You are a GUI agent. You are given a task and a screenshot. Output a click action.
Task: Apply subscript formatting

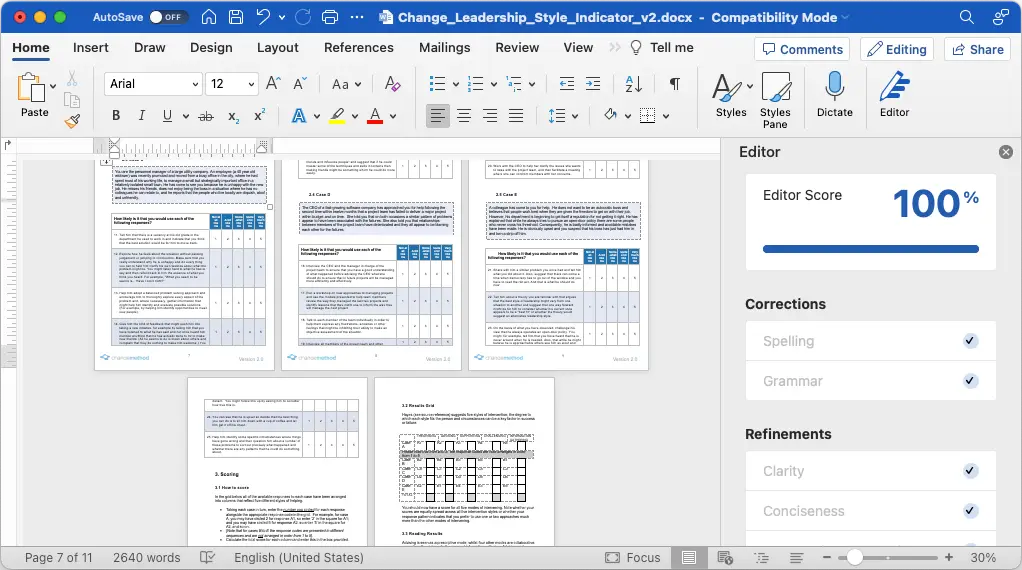pyautogui.click(x=233, y=116)
